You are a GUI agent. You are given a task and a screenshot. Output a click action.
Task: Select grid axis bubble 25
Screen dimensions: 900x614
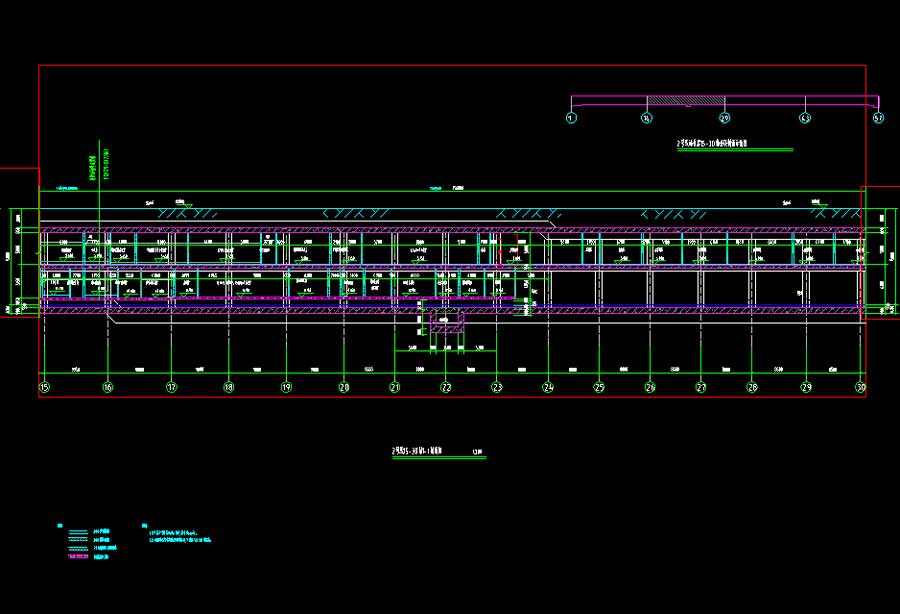coord(599,386)
